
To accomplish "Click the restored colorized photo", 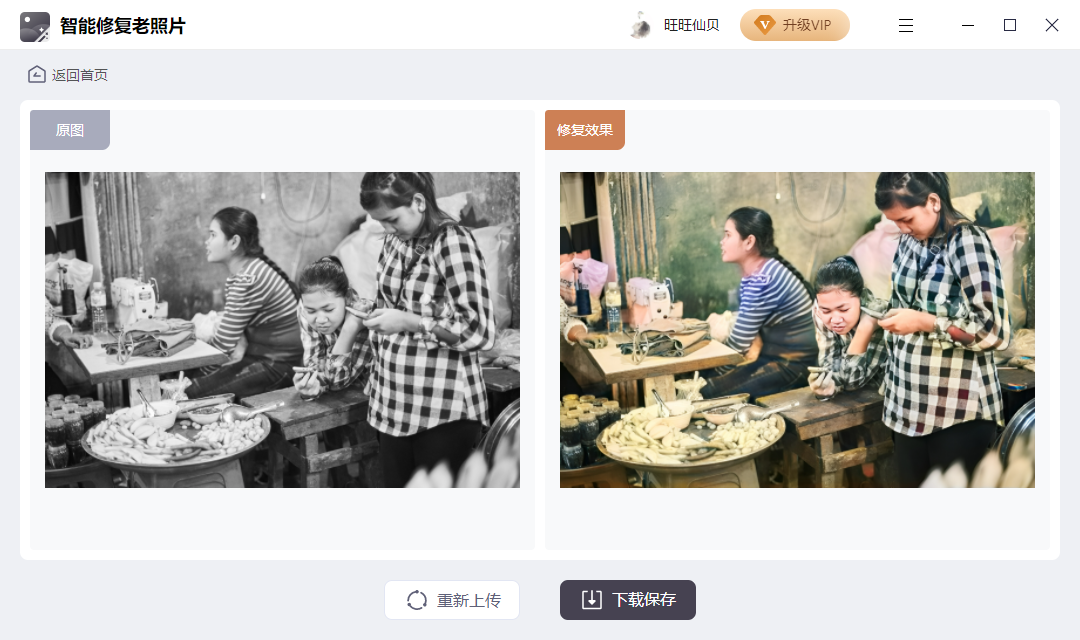I will coord(797,330).
